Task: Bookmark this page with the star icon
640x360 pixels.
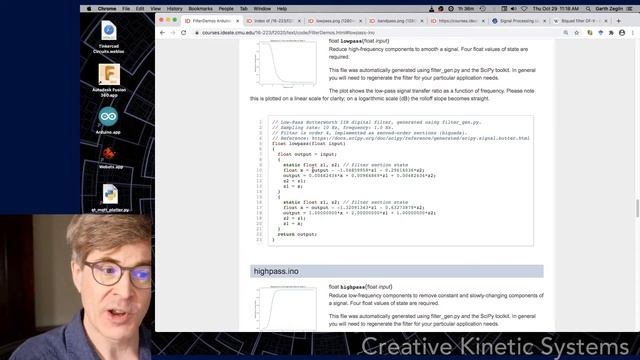Action: [576, 33]
